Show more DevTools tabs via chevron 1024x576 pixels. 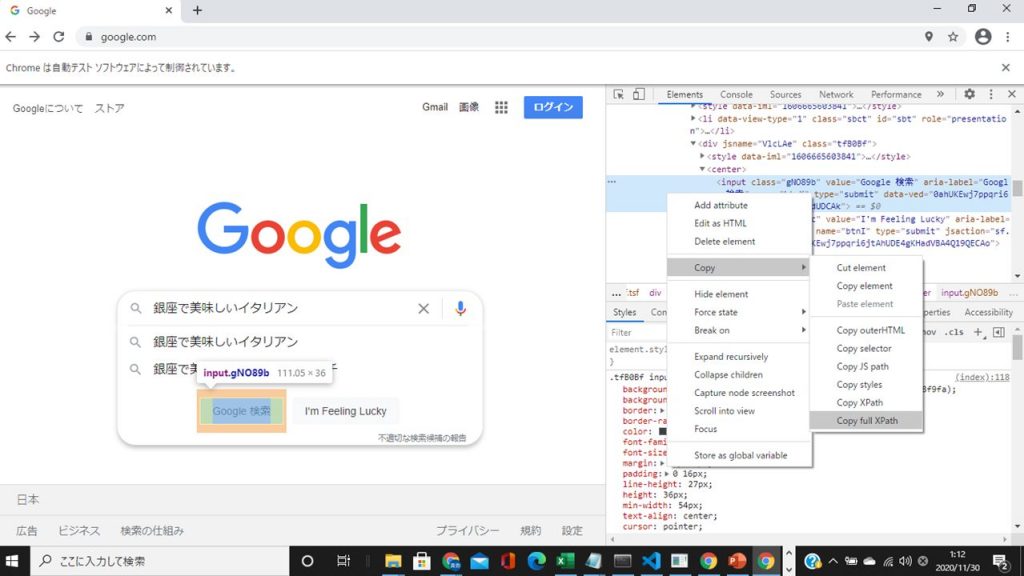coord(940,94)
